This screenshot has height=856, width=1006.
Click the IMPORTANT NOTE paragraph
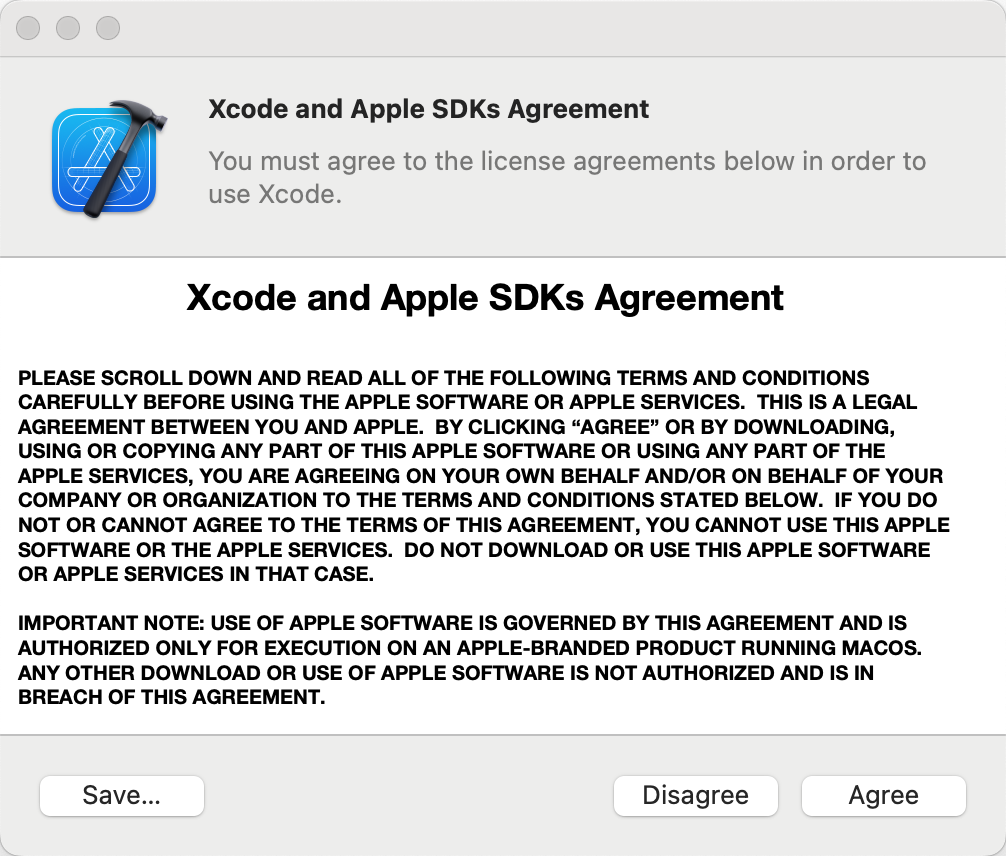coord(480,648)
